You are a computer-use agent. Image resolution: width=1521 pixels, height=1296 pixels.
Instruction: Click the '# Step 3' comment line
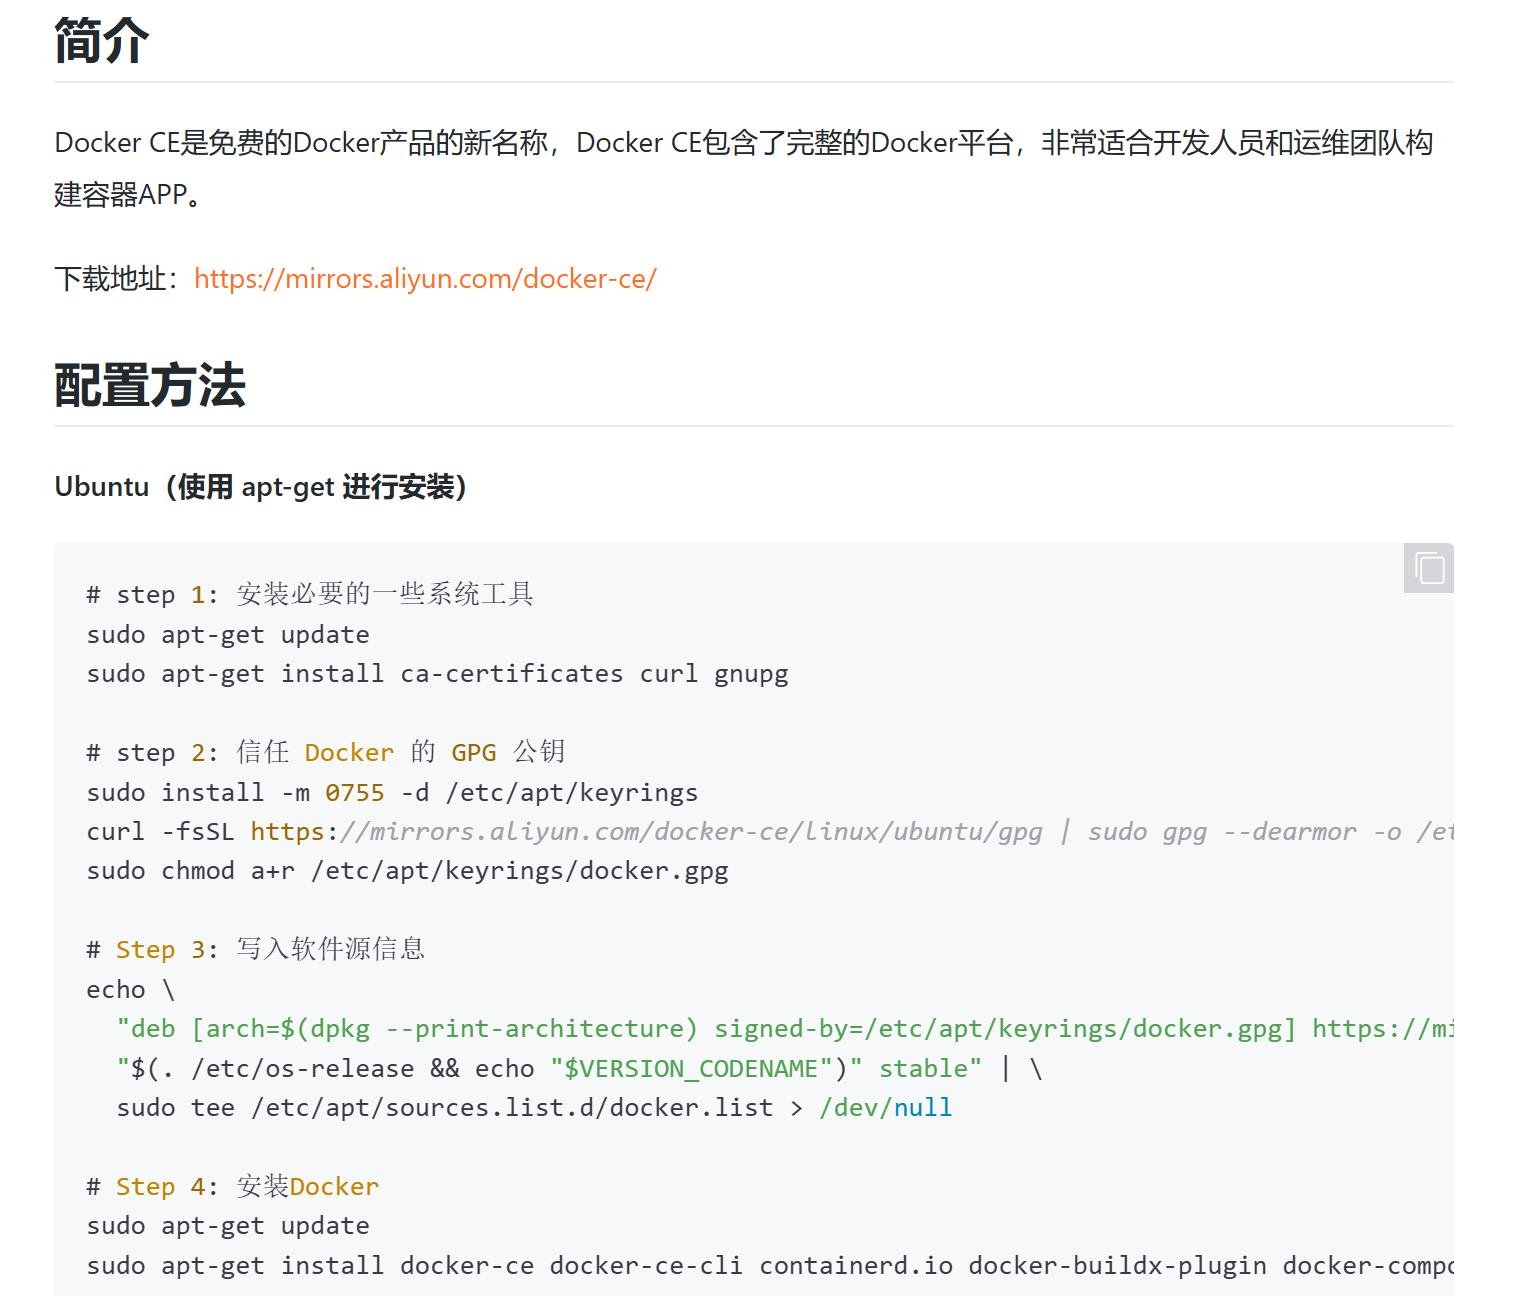[256, 950]
